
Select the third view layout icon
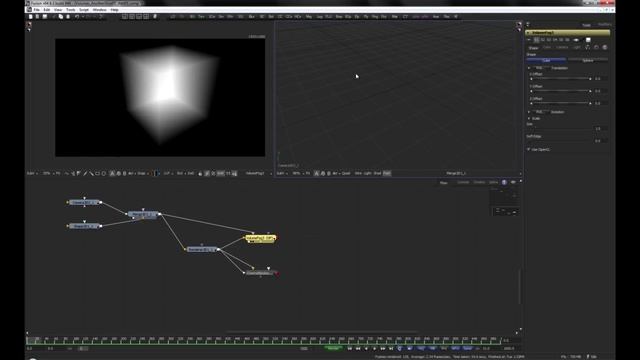(x=139, y=17)
